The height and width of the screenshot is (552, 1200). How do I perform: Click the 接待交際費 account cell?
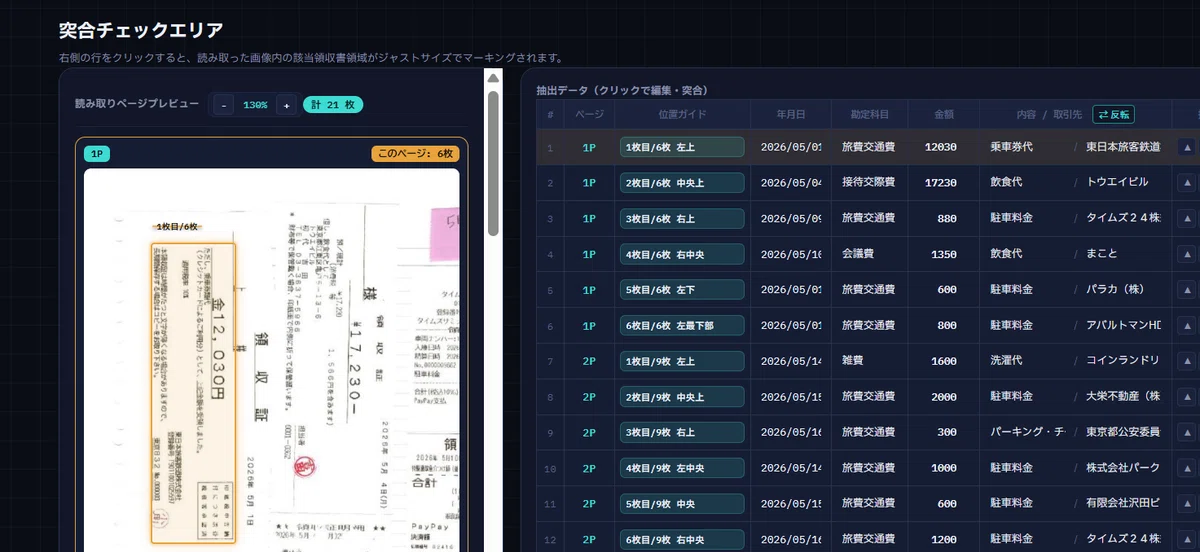[868, 183]
